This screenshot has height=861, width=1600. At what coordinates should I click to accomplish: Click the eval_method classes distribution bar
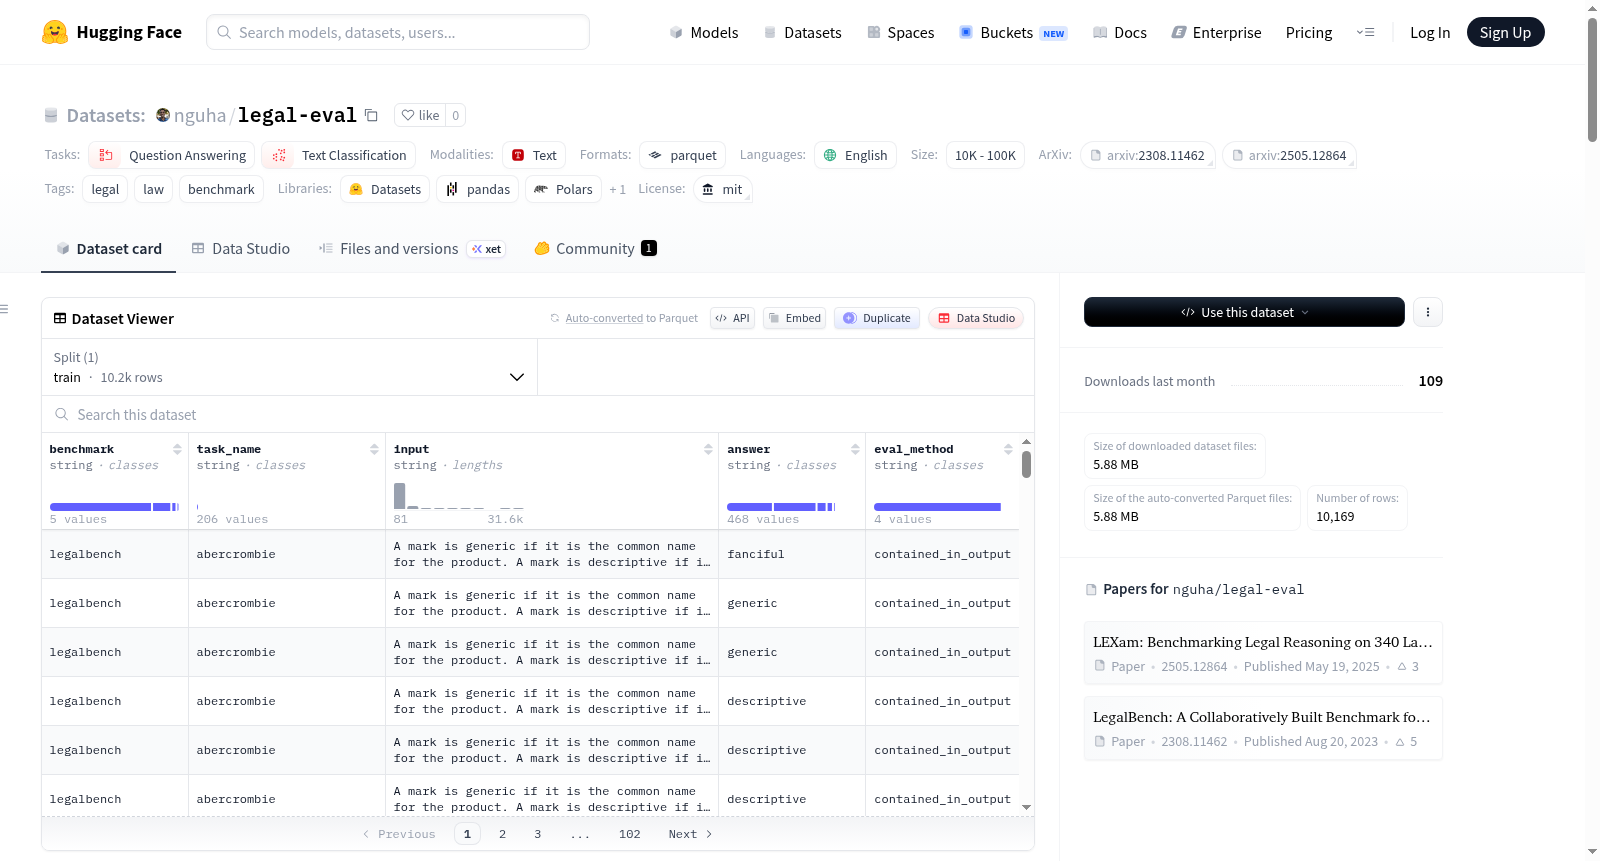pos(937,507)
